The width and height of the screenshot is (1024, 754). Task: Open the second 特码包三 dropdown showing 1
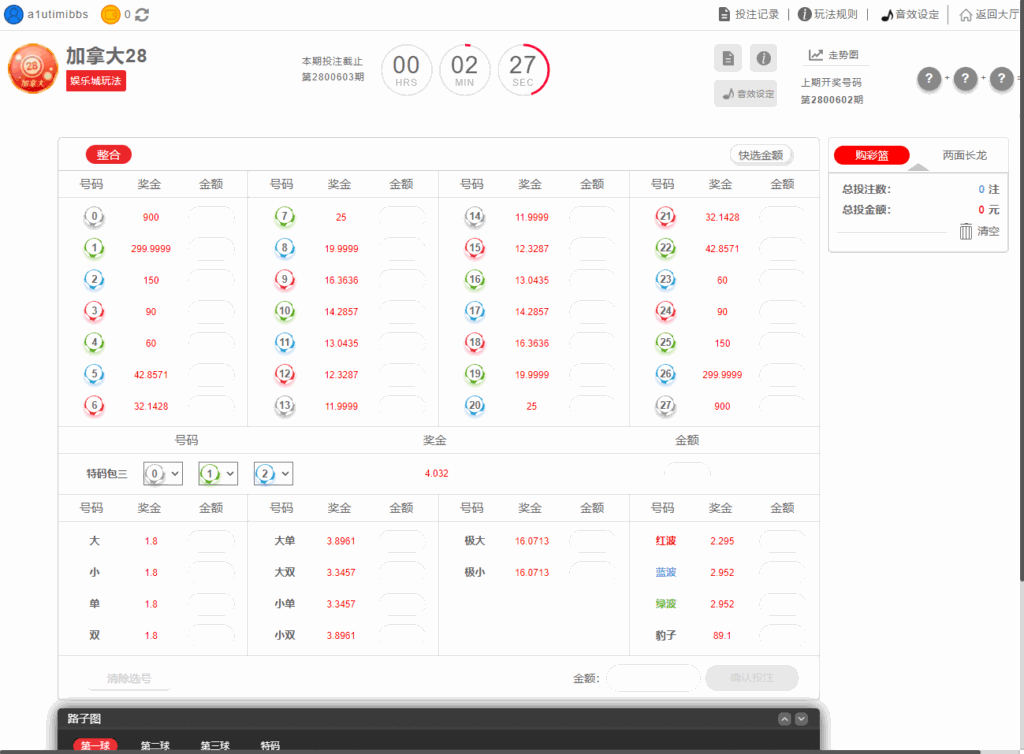pos(218,473)
